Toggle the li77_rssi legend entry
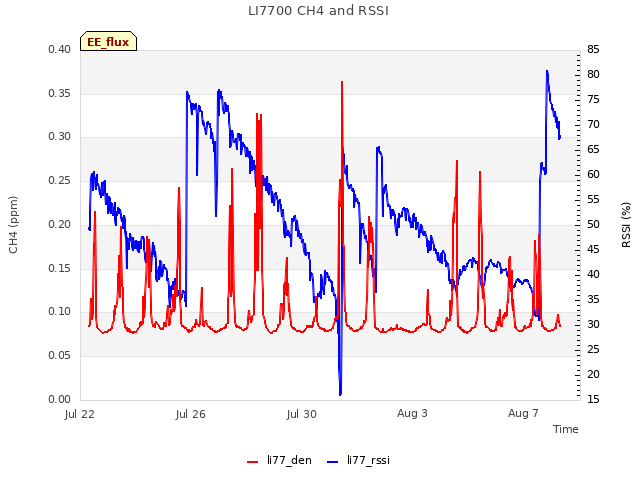Screen dimensions: 640x480 tap(358, 460)
